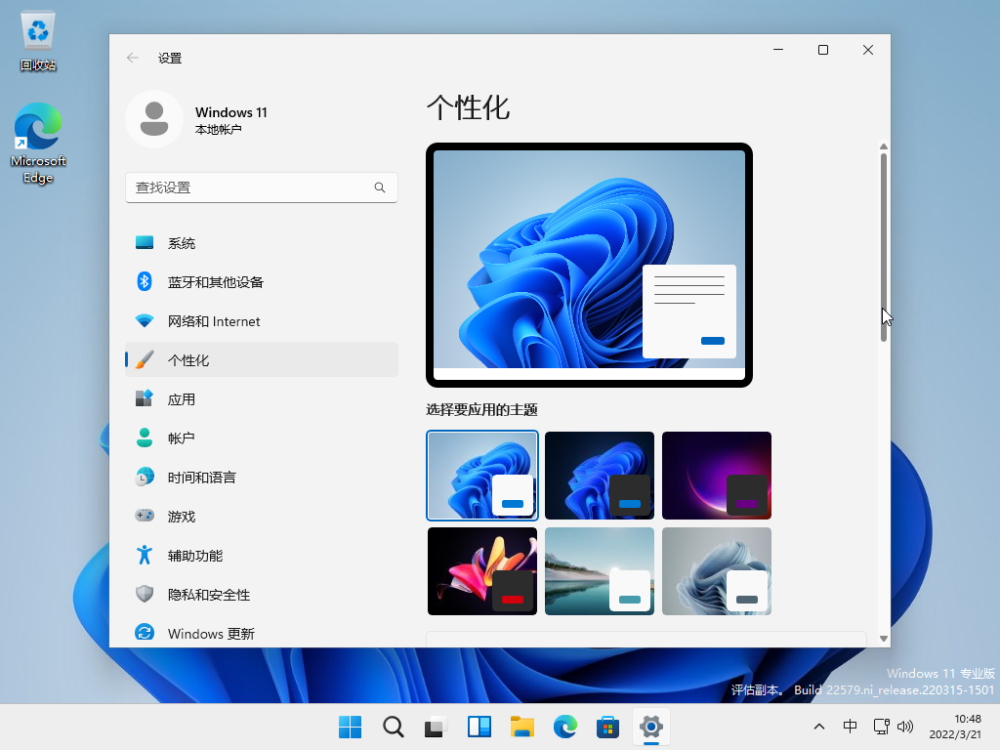Open 蓝牙和其他设备 Bluetooth settings

215,282
